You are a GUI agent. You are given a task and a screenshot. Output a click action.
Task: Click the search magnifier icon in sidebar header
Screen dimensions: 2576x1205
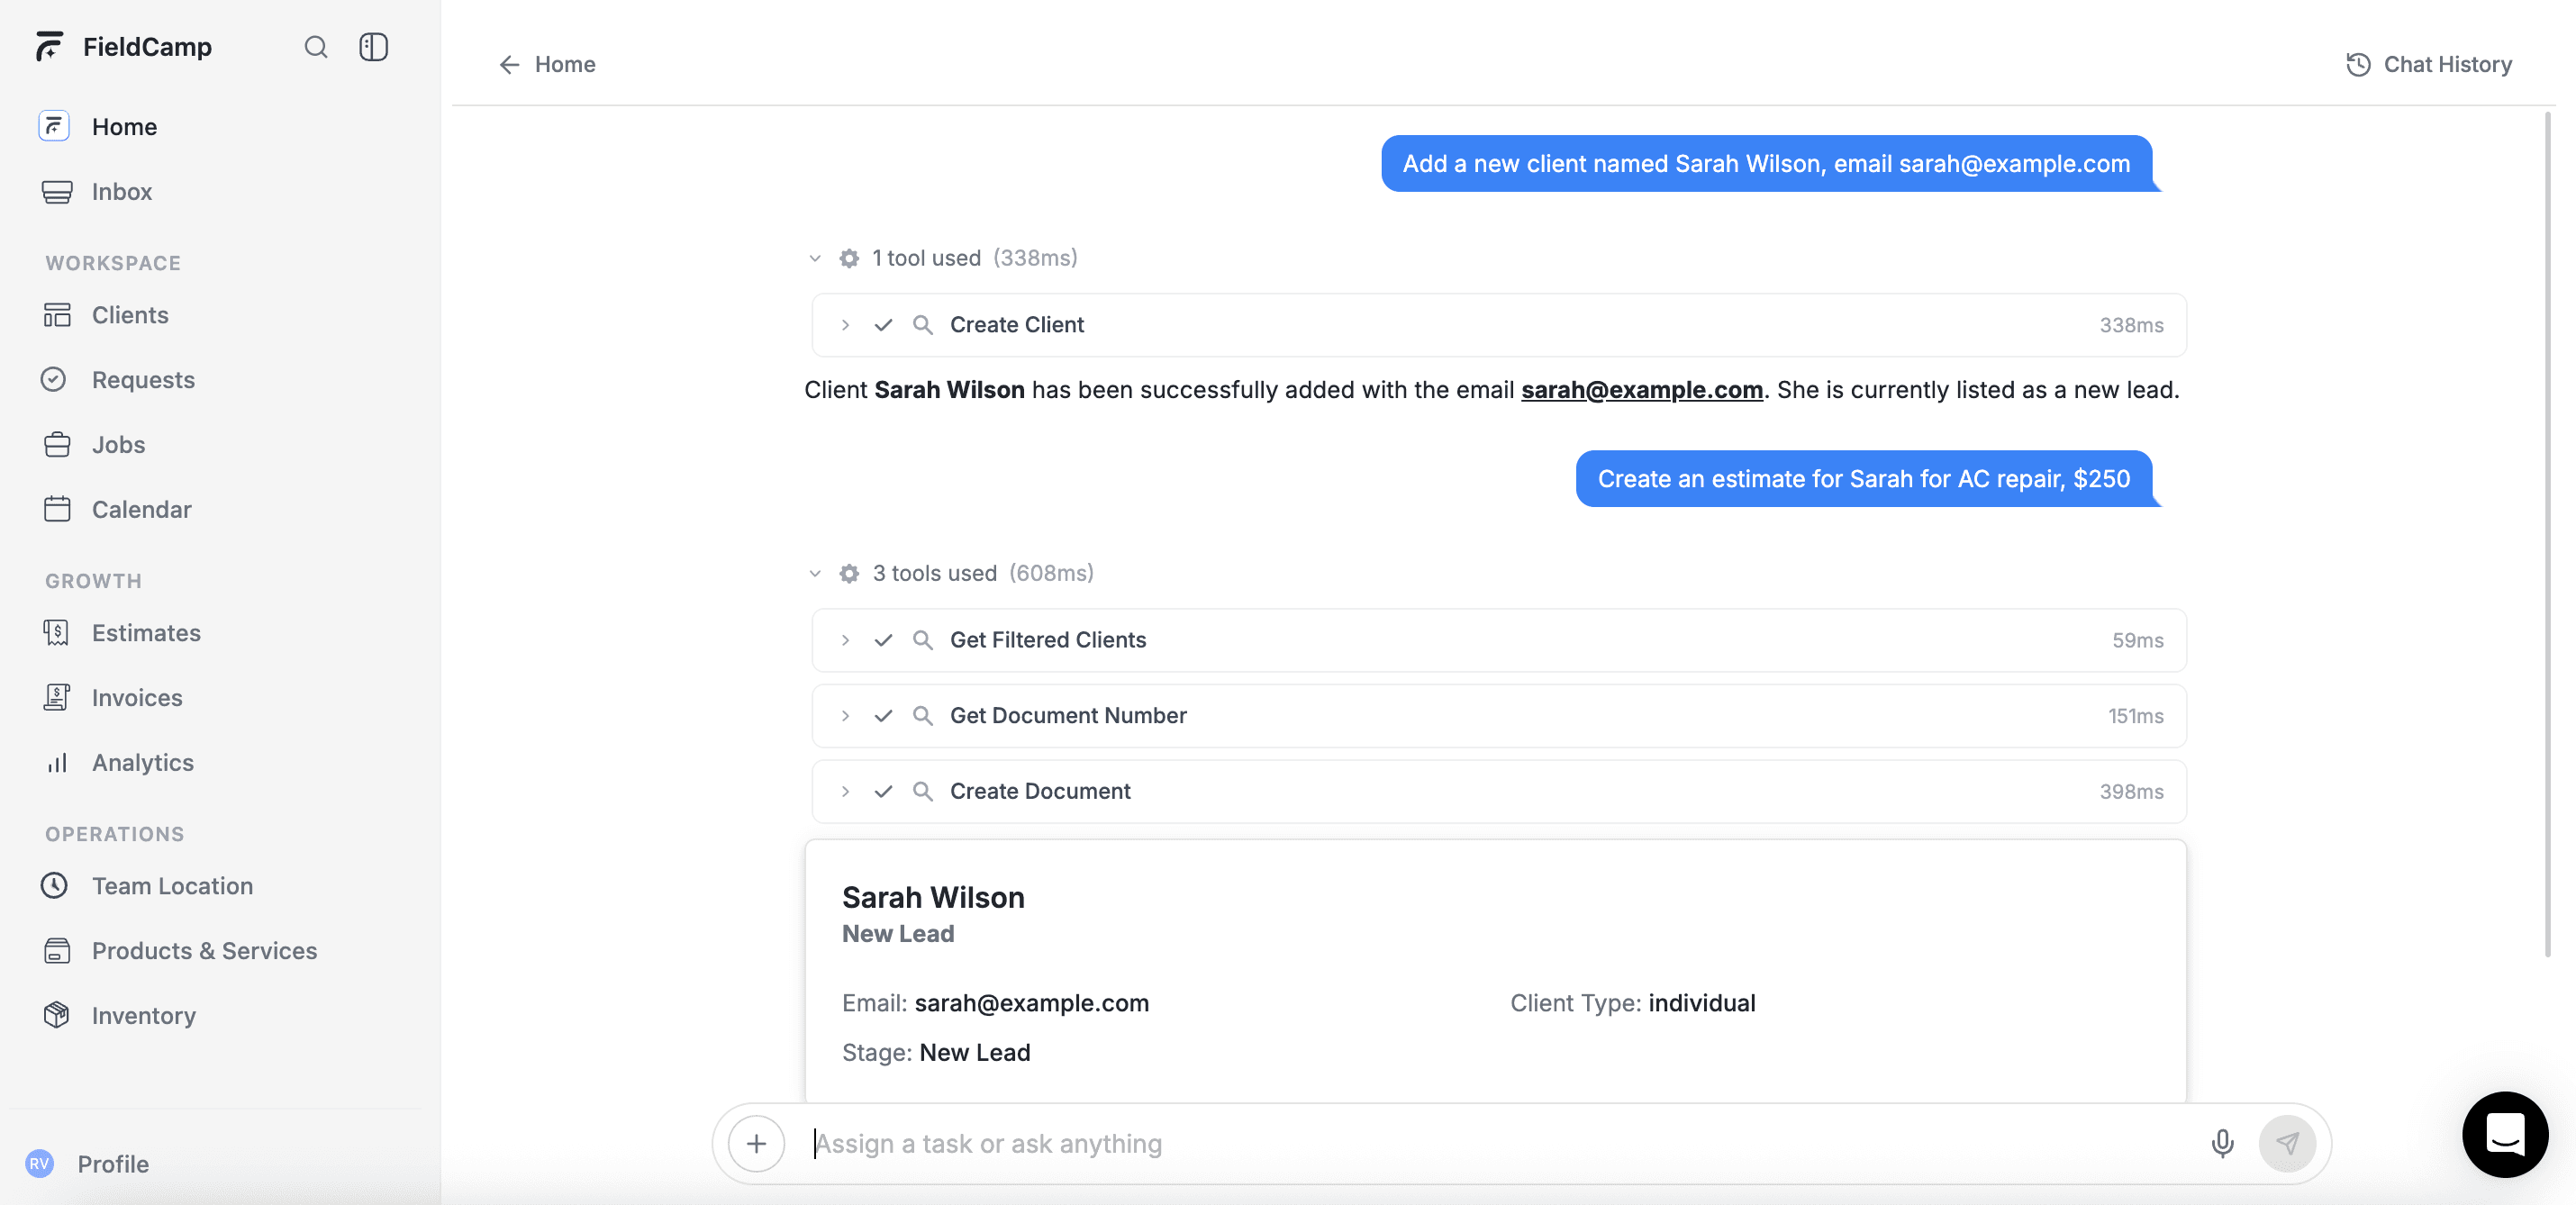(x=316, y=47)
